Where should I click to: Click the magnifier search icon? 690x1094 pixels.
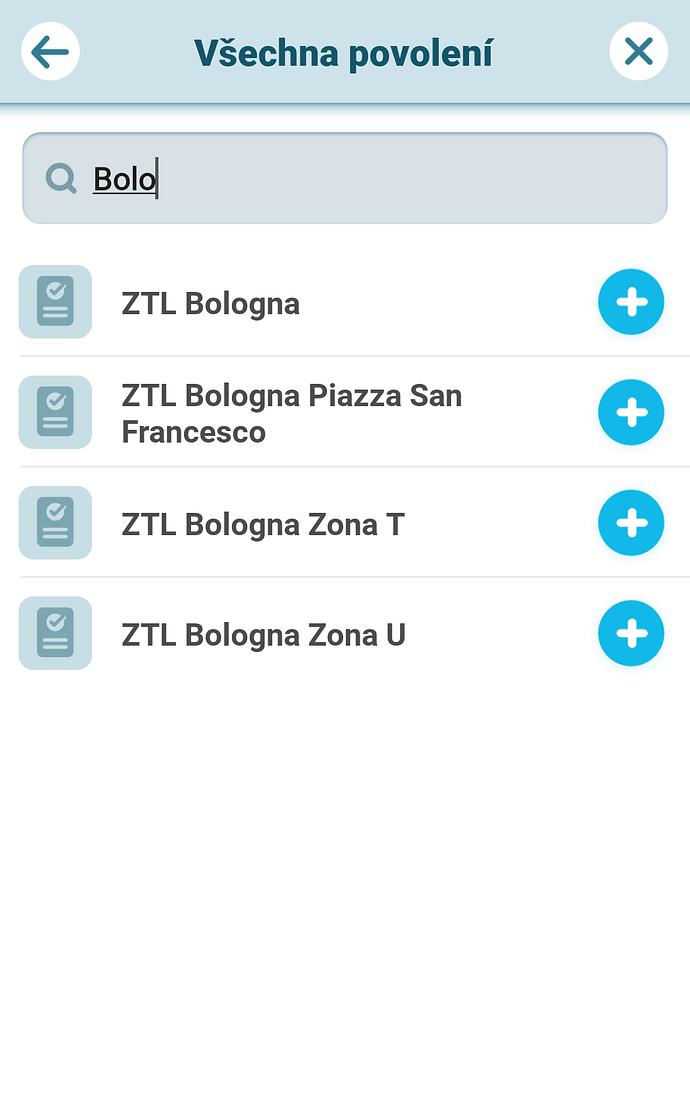point(61,179)
